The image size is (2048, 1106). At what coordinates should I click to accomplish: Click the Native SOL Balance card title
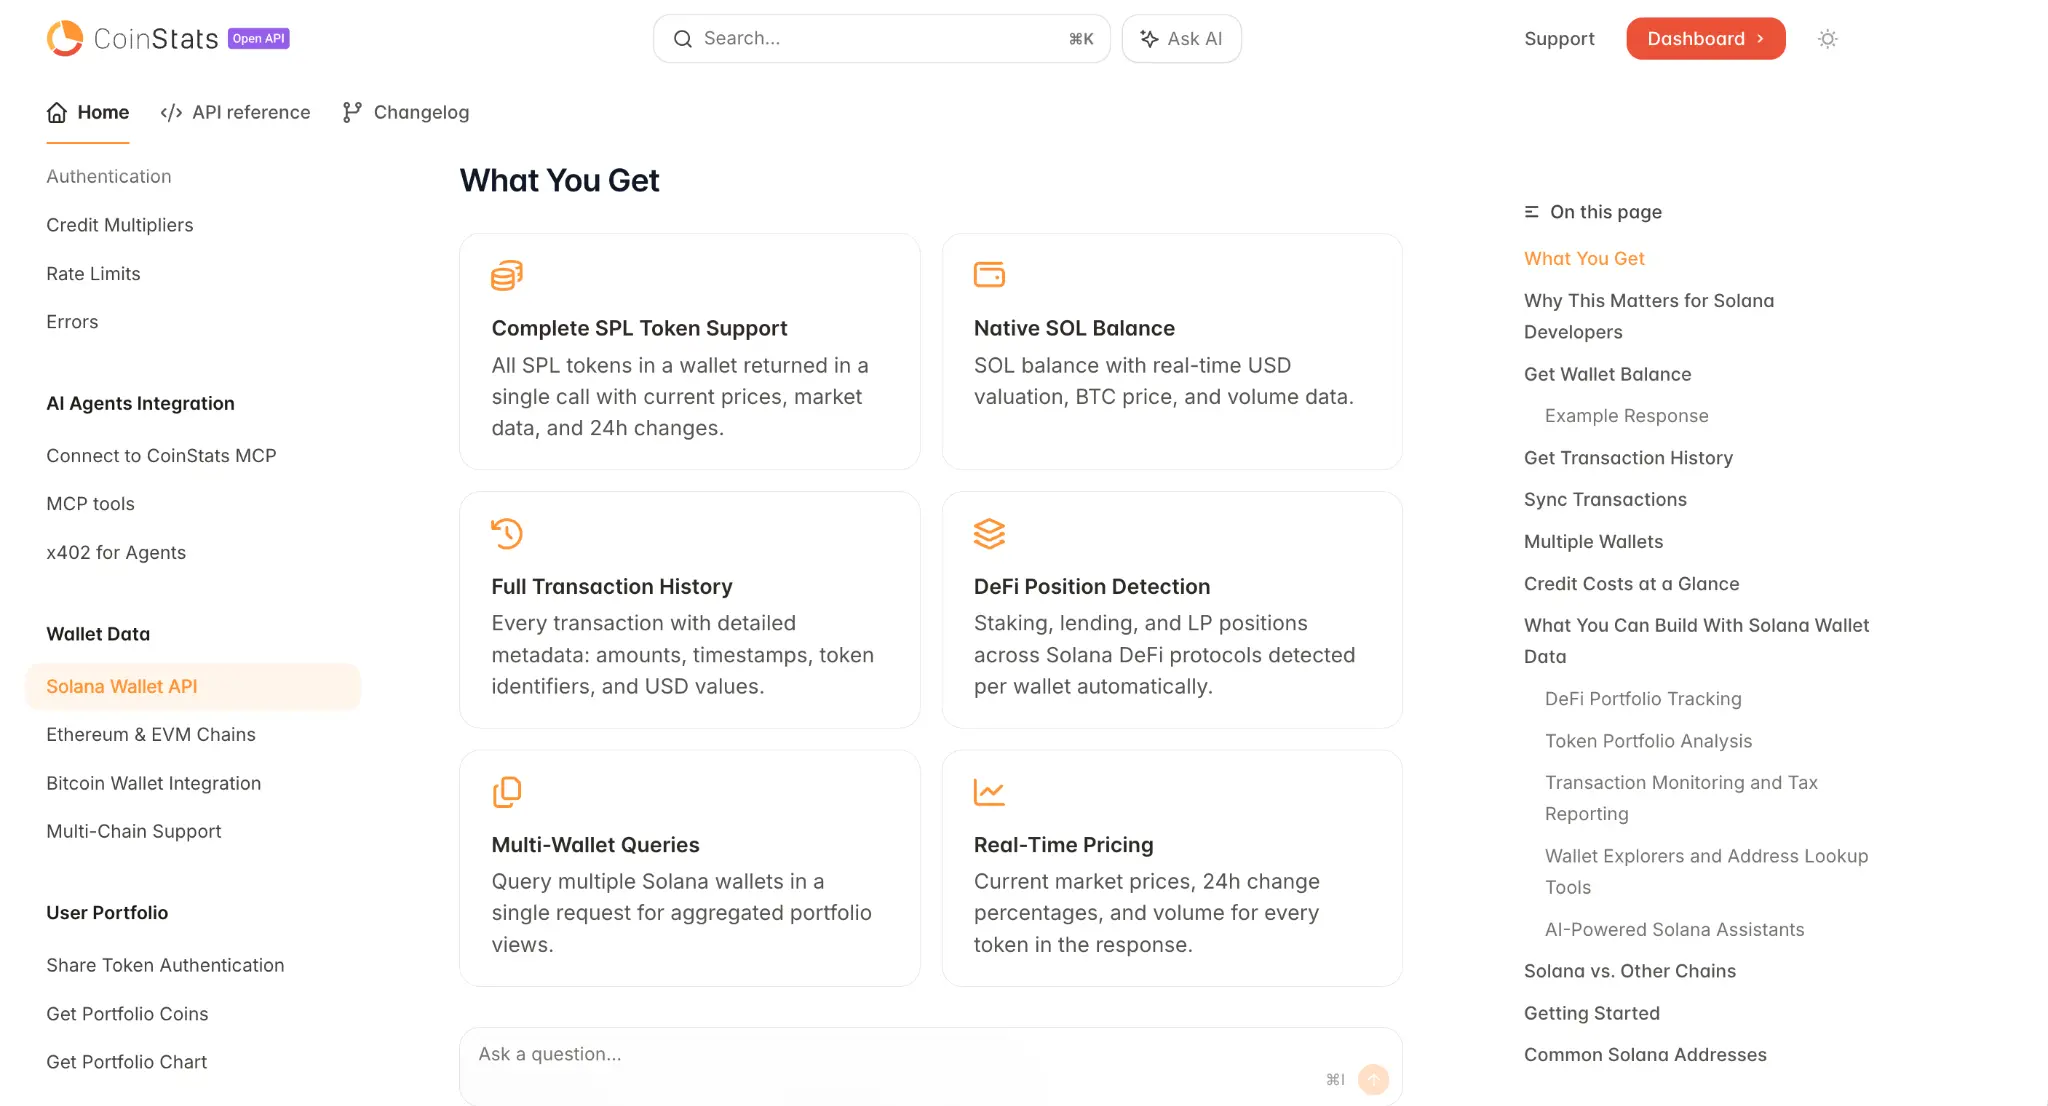(x=1074, y=328)
